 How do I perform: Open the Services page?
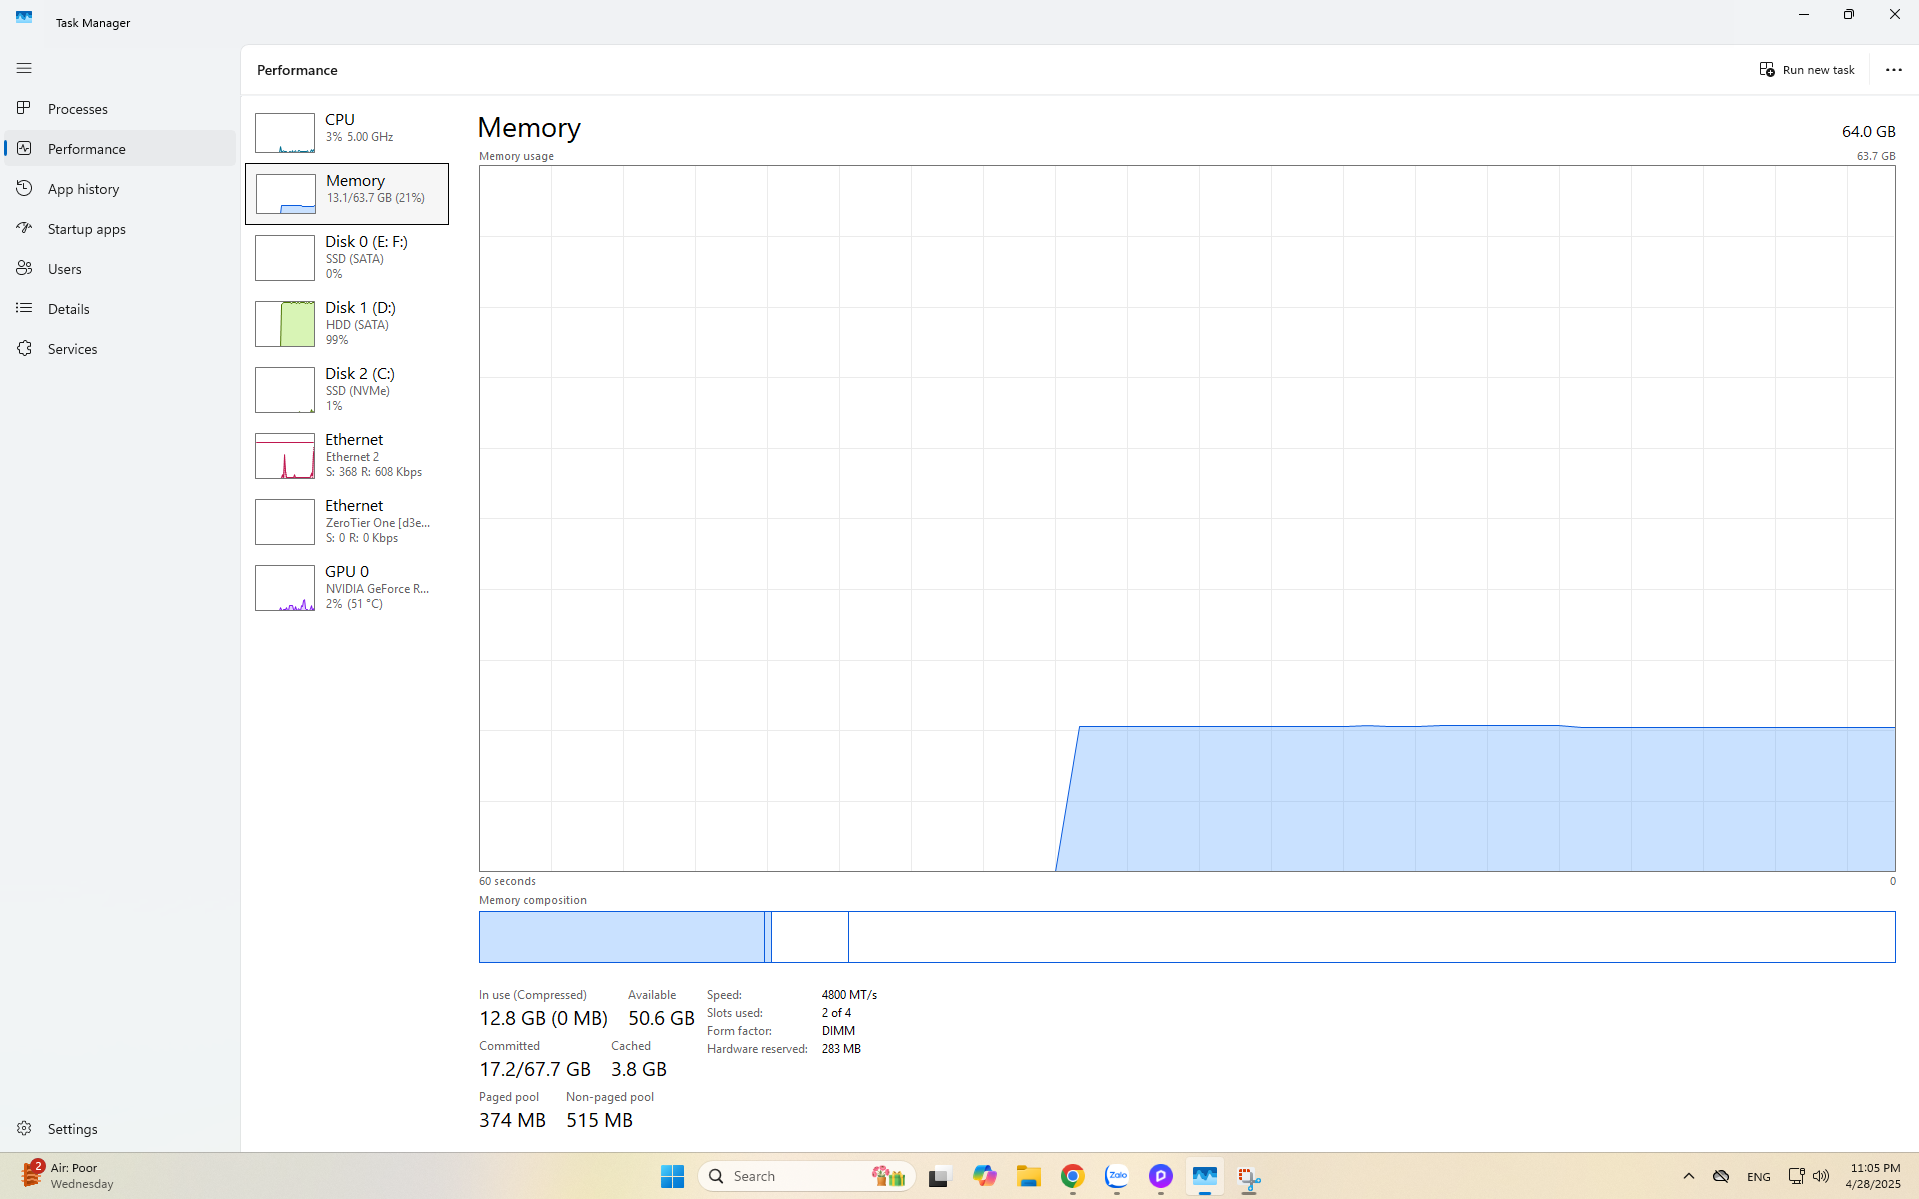tap(120, 348)
